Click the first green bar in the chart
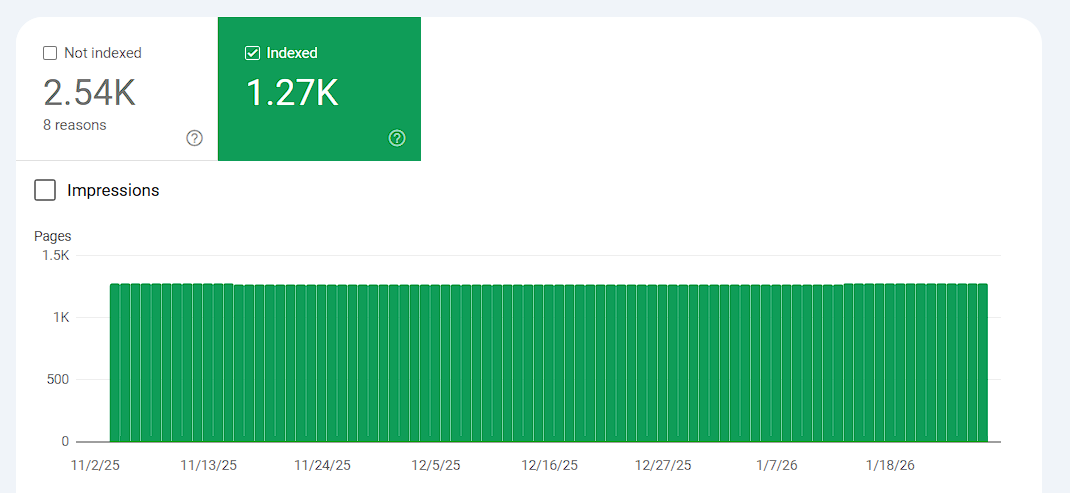 tap(115, 362)
